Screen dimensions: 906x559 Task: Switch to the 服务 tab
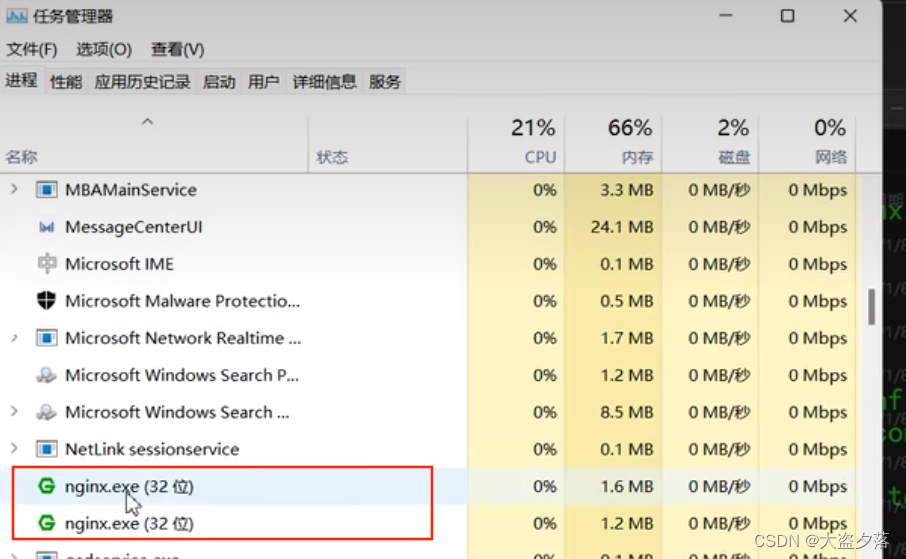(385, 82)
